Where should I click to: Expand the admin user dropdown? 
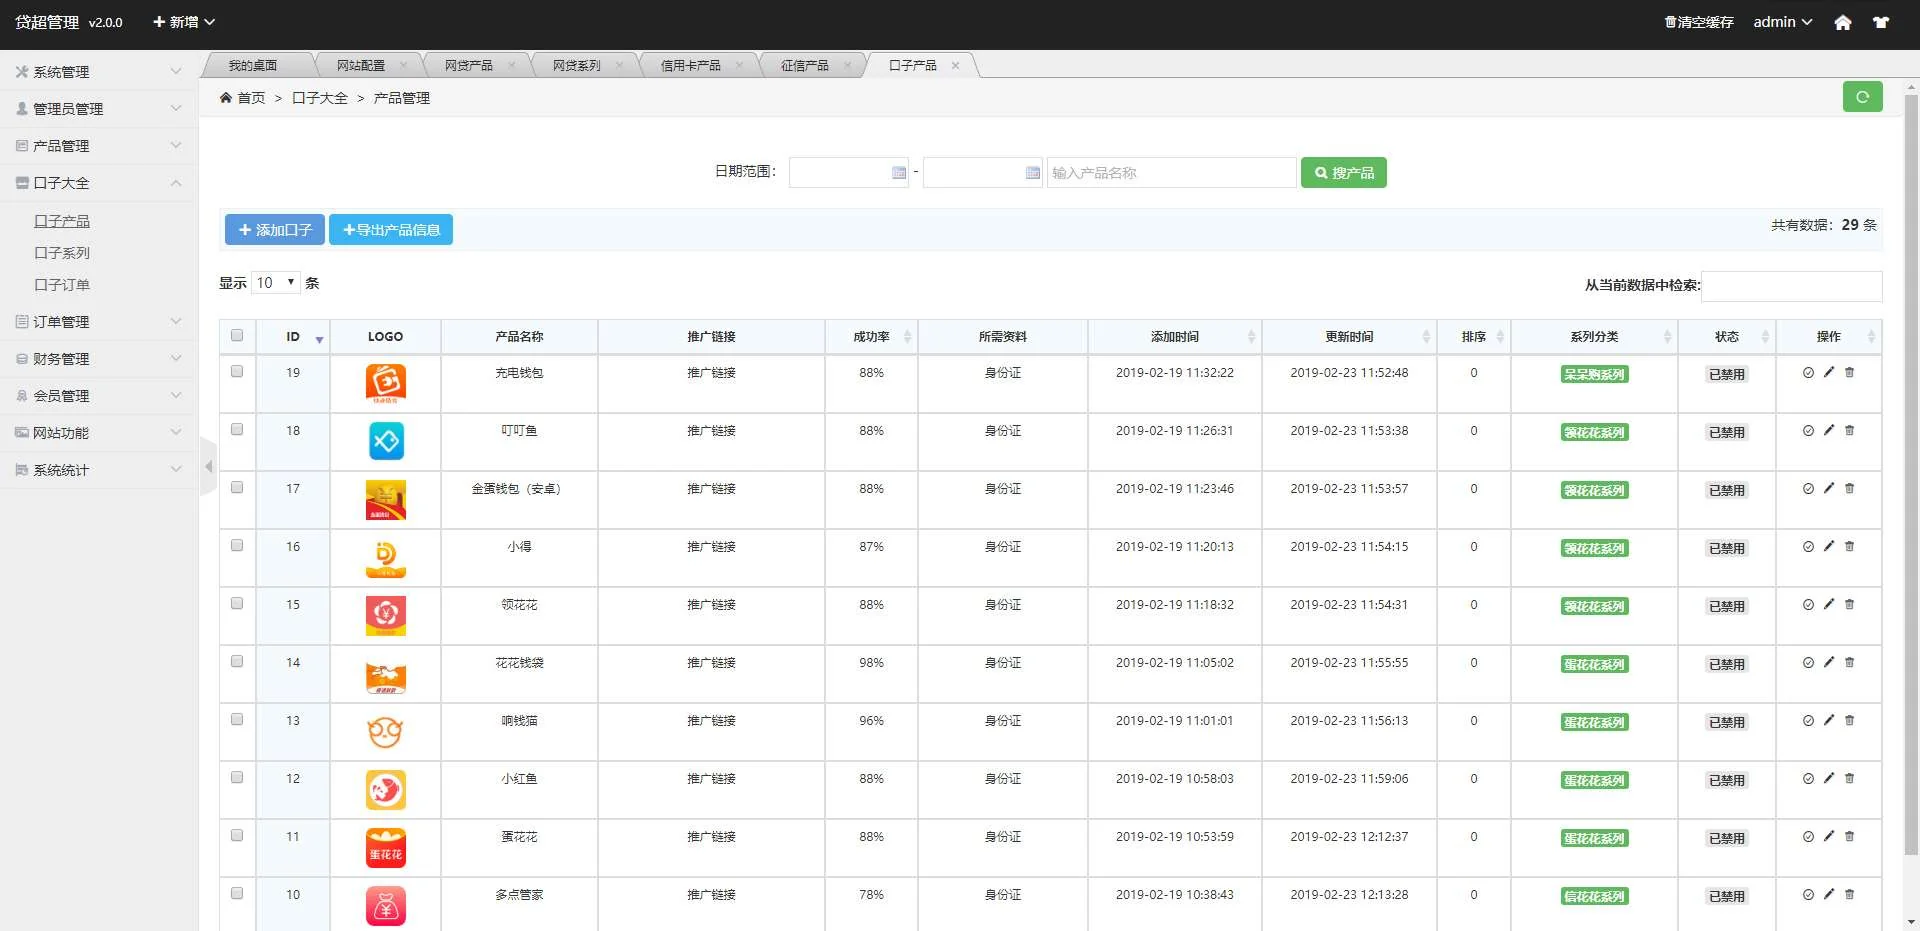pyautogui.click(x=1782, y=22)
